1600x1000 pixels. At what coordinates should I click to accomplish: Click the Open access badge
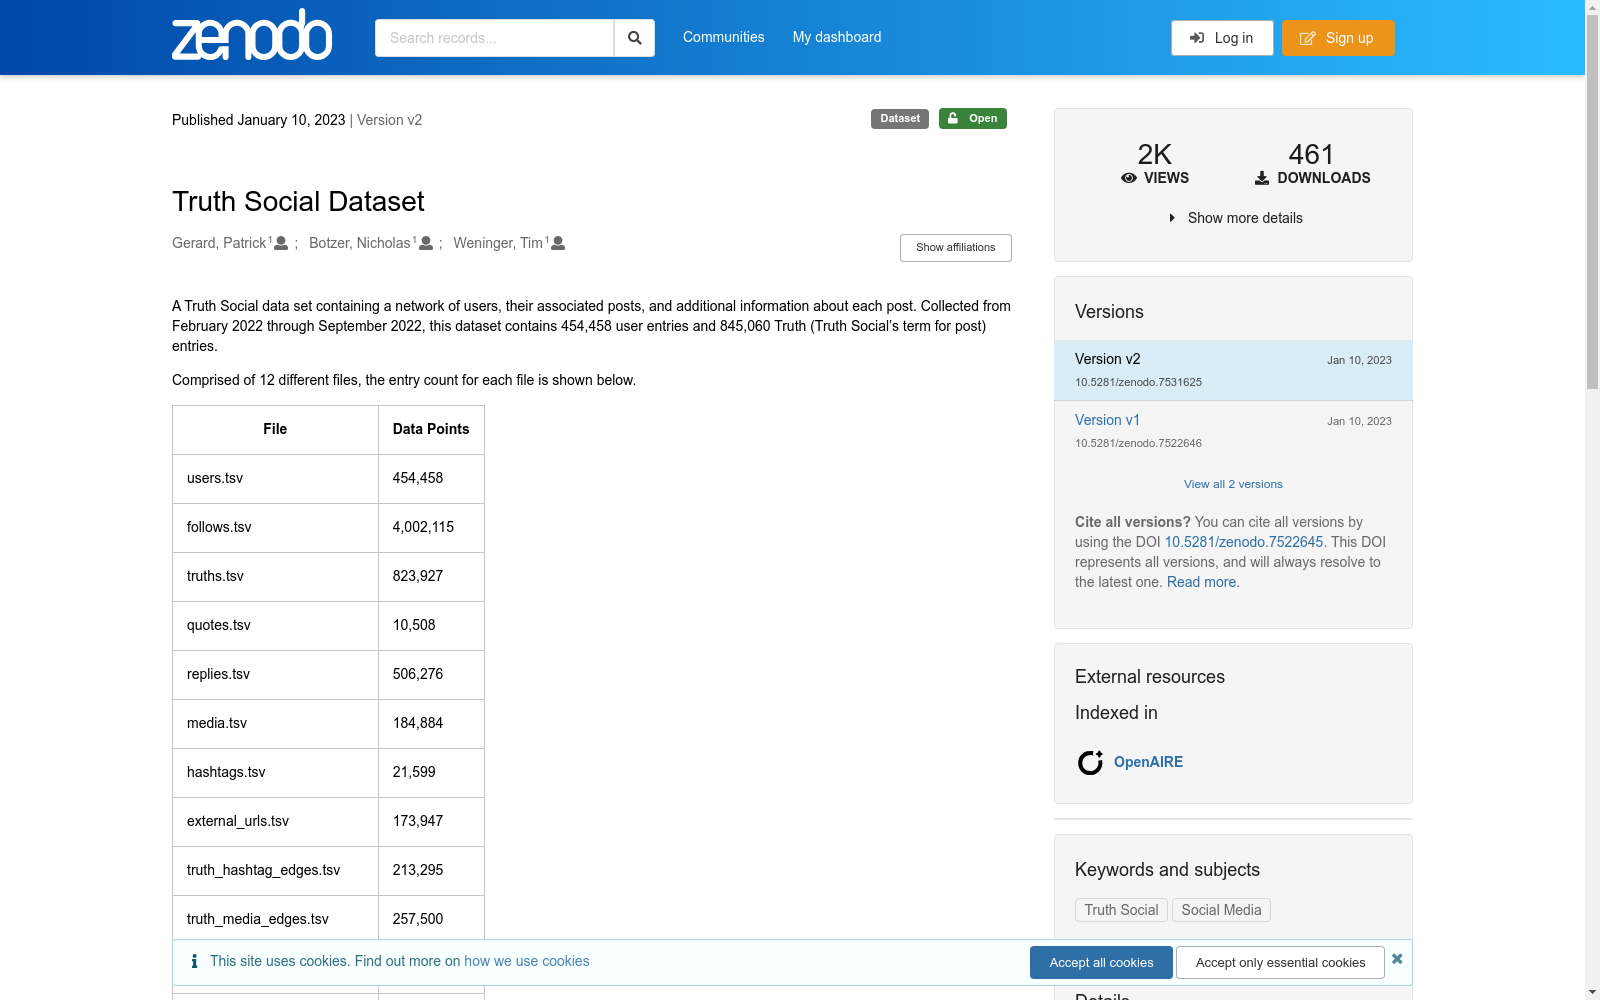[972, 118]
